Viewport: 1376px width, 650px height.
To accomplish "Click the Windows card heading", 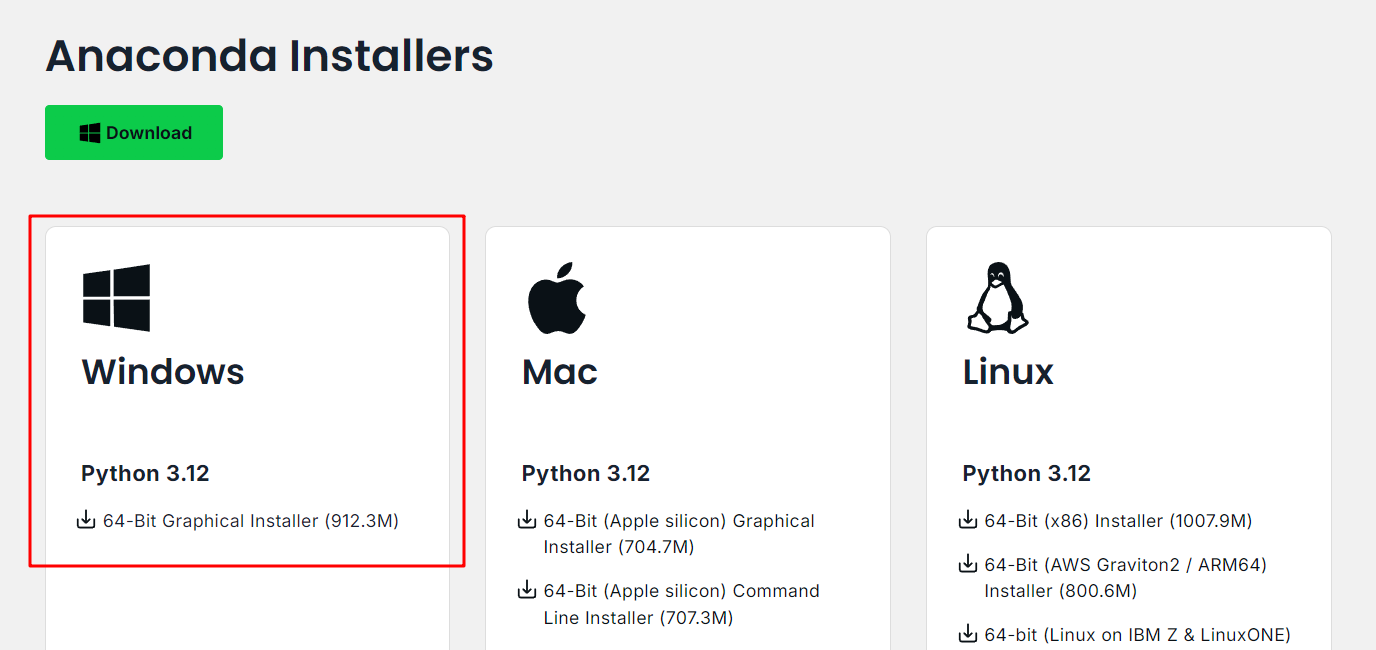I will tap(163, 372).
